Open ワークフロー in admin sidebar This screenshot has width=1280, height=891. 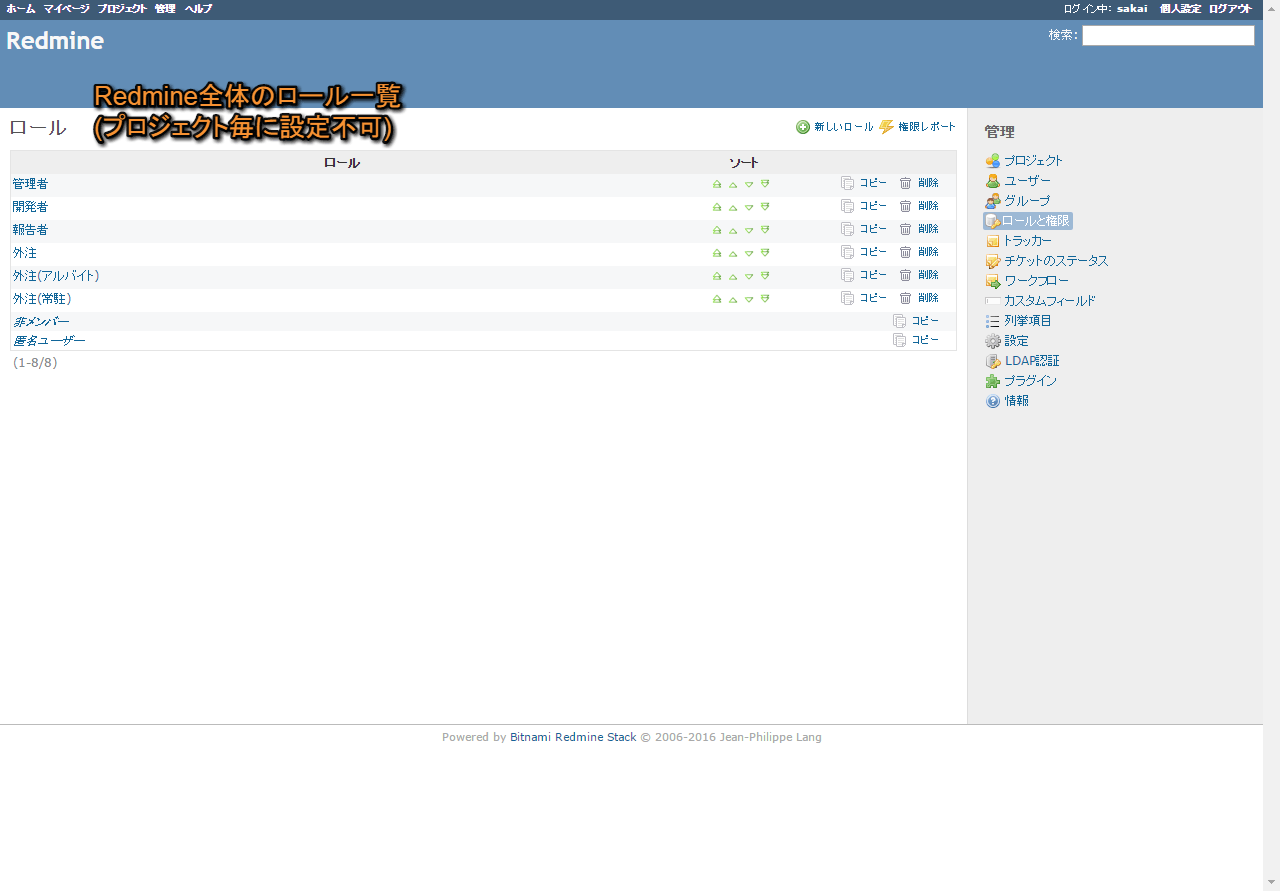tap(1027, 281)
